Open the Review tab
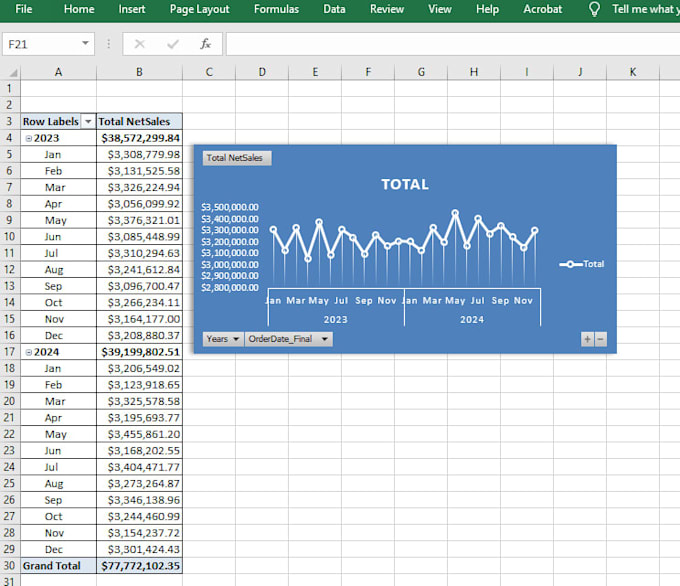 387,9
